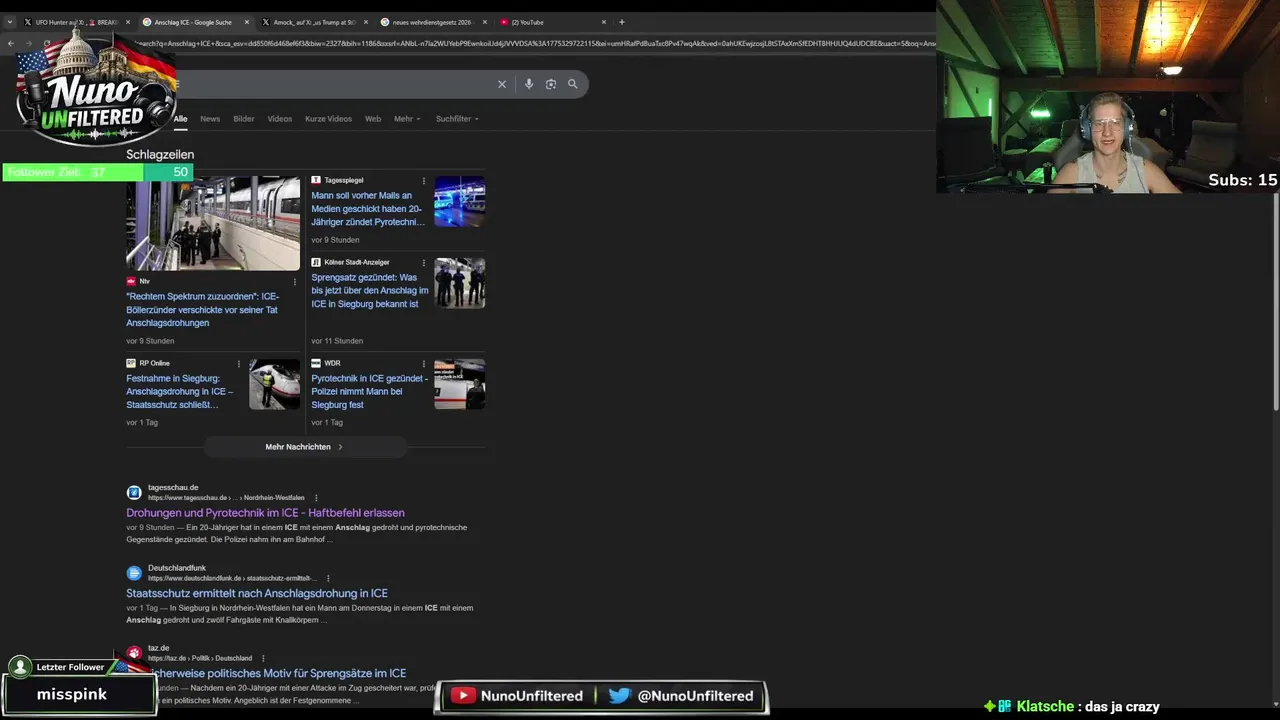Open WDR Pyrotechnik in ICE gezündet article
This screenshot has height=720, width=1280.
(x=369, y=392)
